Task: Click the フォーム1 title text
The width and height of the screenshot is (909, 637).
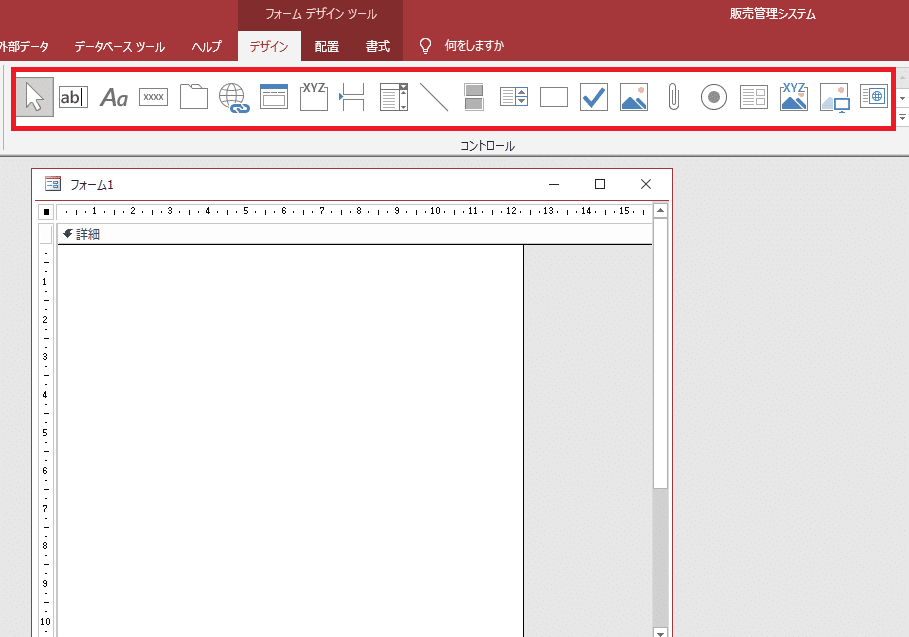Action: point(92,185)
